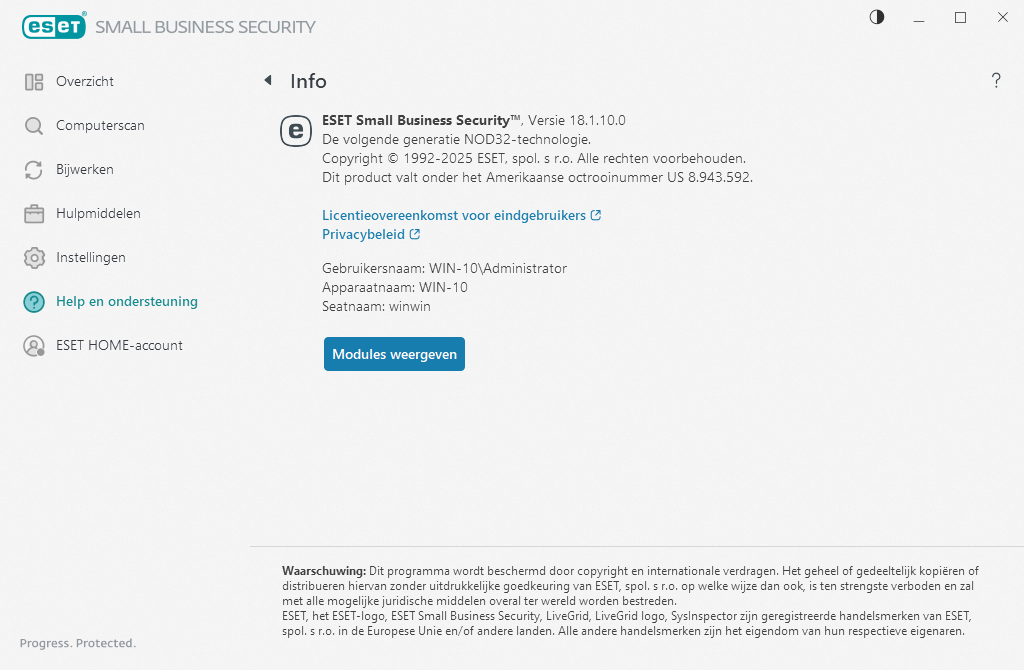Open the Overzicht menu item

(85, 82)
